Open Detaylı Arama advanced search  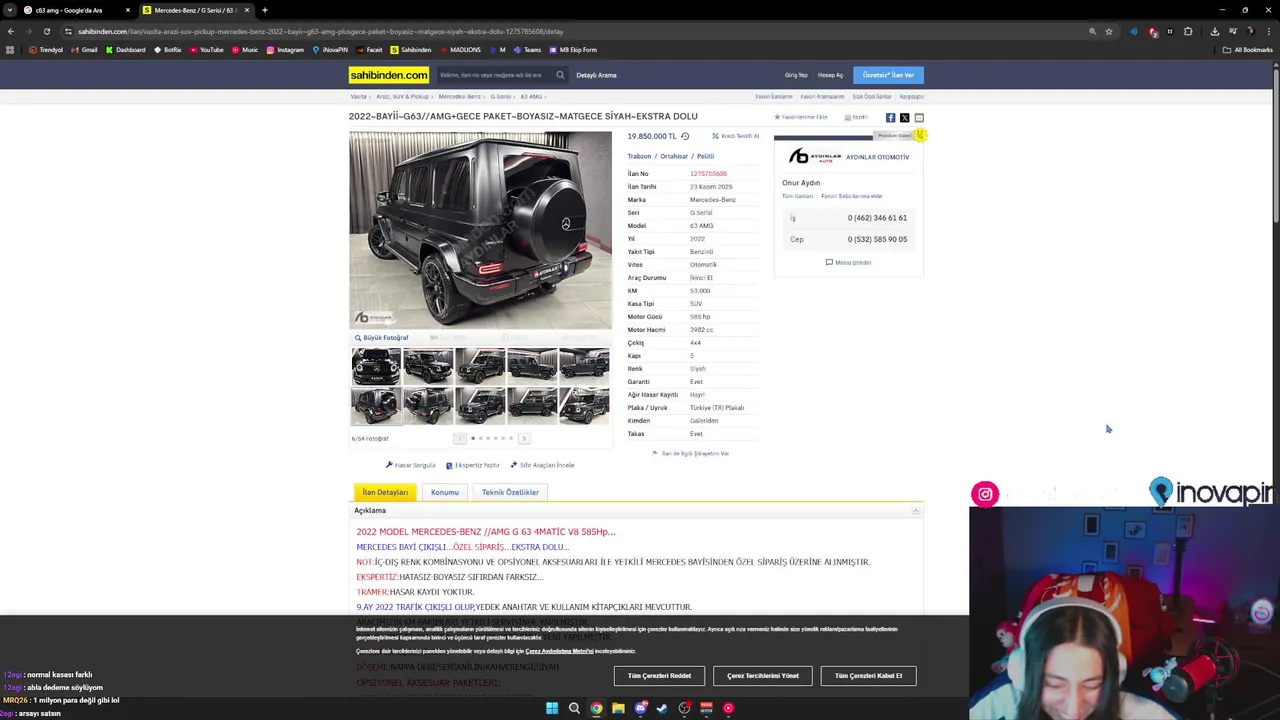point(596,75)
